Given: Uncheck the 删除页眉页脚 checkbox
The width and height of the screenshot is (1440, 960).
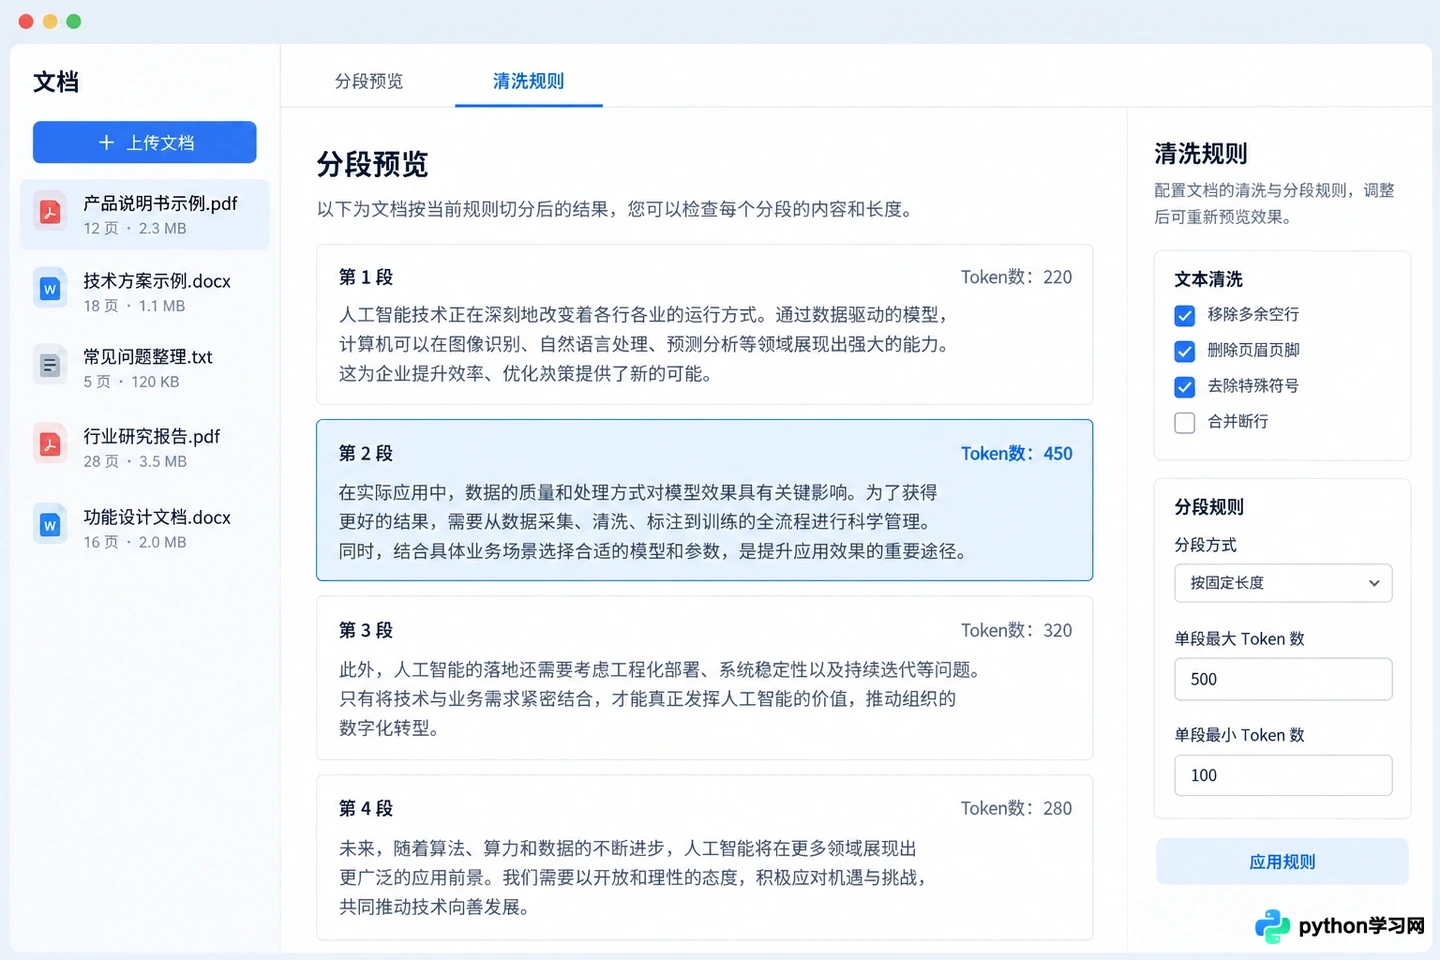Looking at the screenshot, I should tap(1184, 351).
